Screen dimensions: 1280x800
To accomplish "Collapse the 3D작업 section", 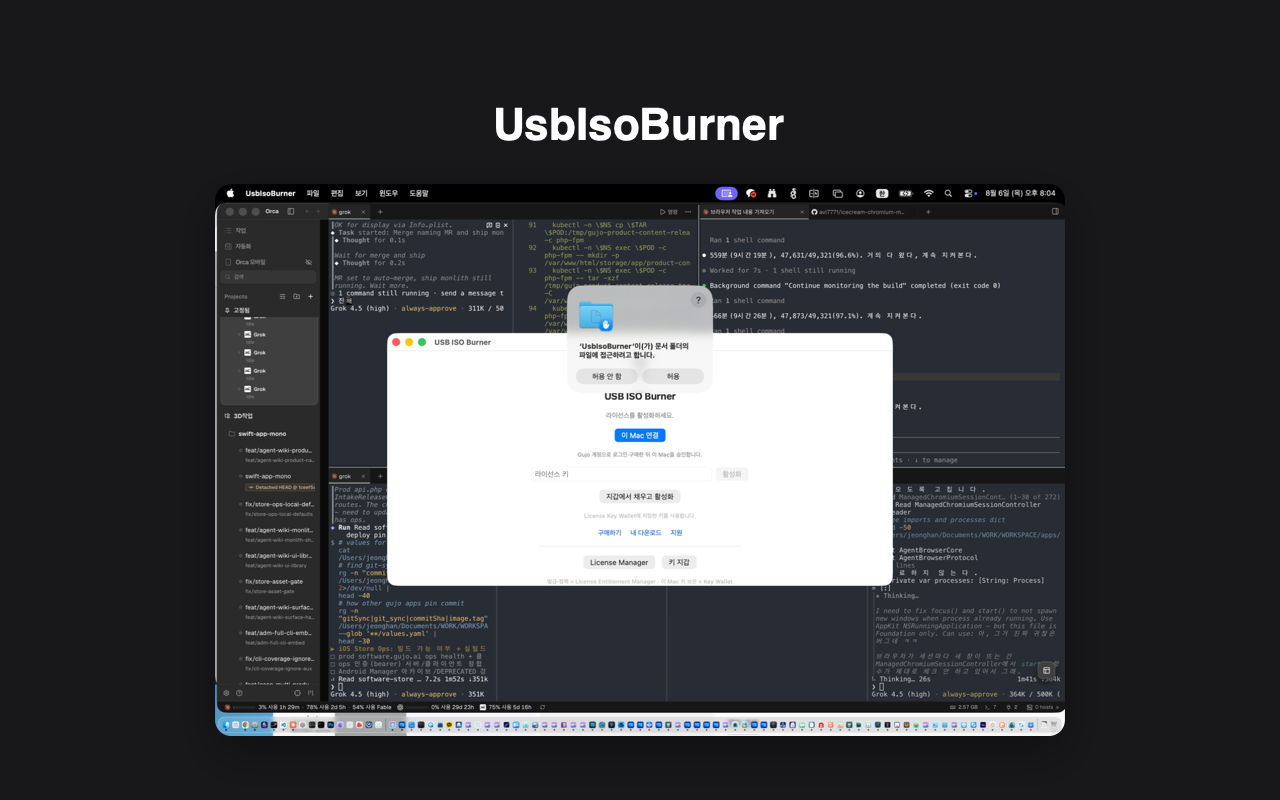I will [x=238, y=415].
